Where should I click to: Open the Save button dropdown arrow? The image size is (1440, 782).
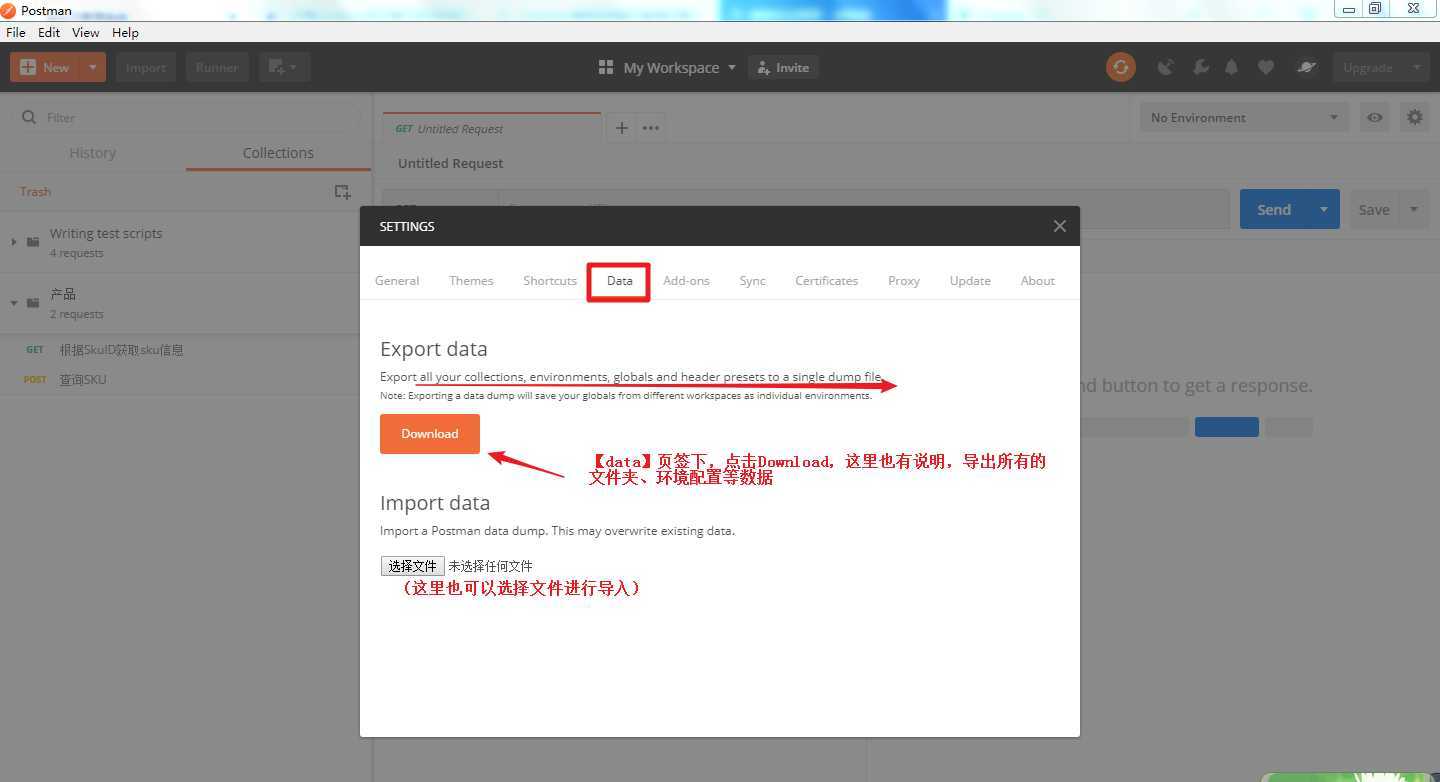click(1414, 209)
